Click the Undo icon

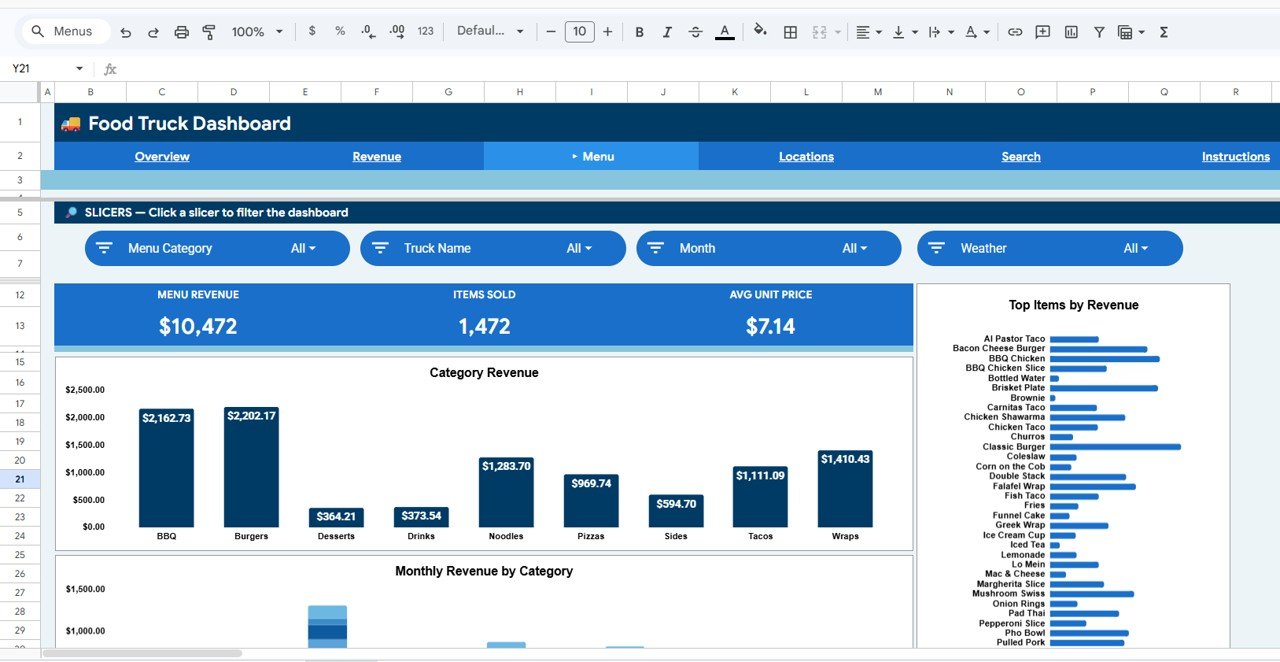pos(125,31)
